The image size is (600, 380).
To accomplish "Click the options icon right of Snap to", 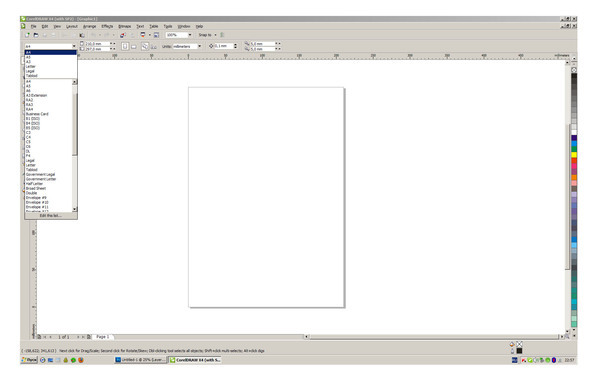I will tap(222, 35).
